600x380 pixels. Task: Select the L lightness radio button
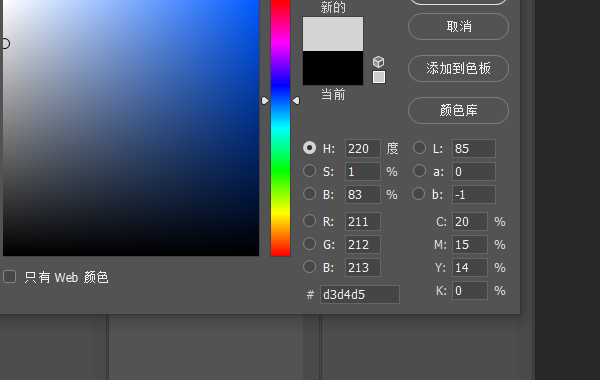point(419,148)
